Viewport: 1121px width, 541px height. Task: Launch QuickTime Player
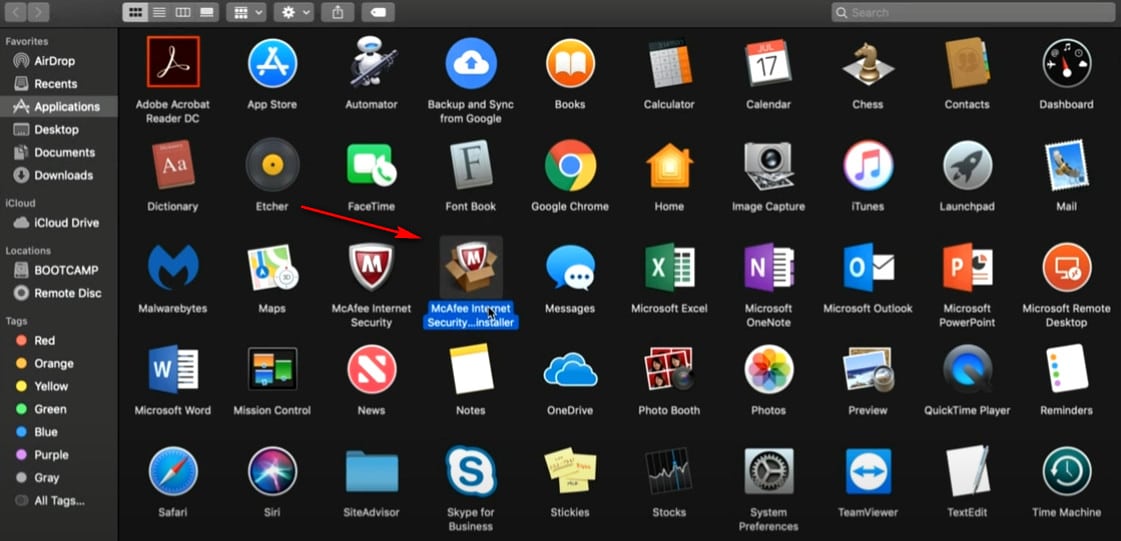pos(966,370)
